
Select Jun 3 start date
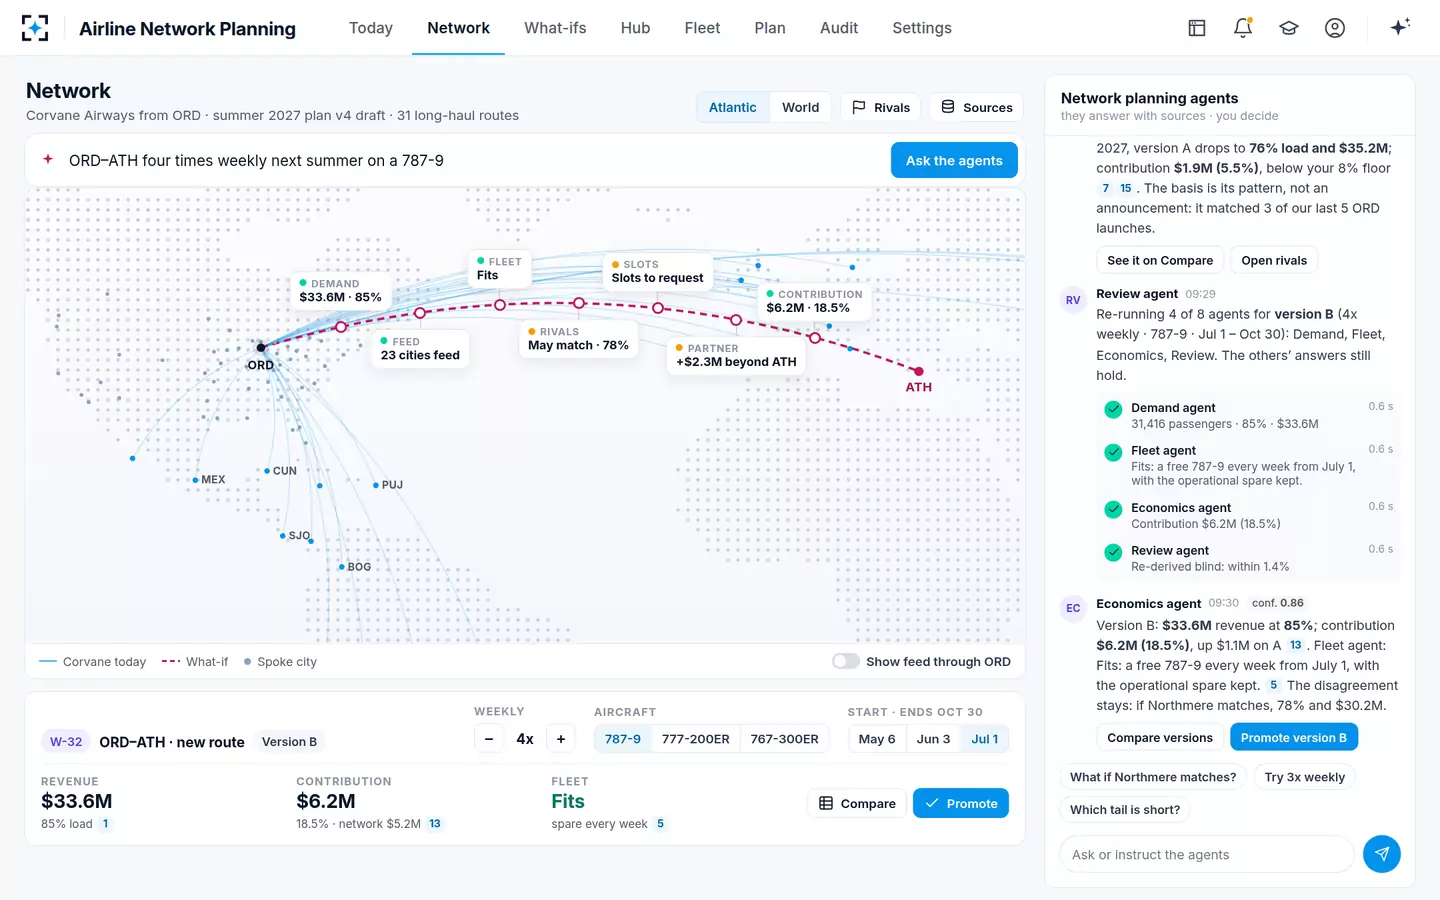[933, 739]
